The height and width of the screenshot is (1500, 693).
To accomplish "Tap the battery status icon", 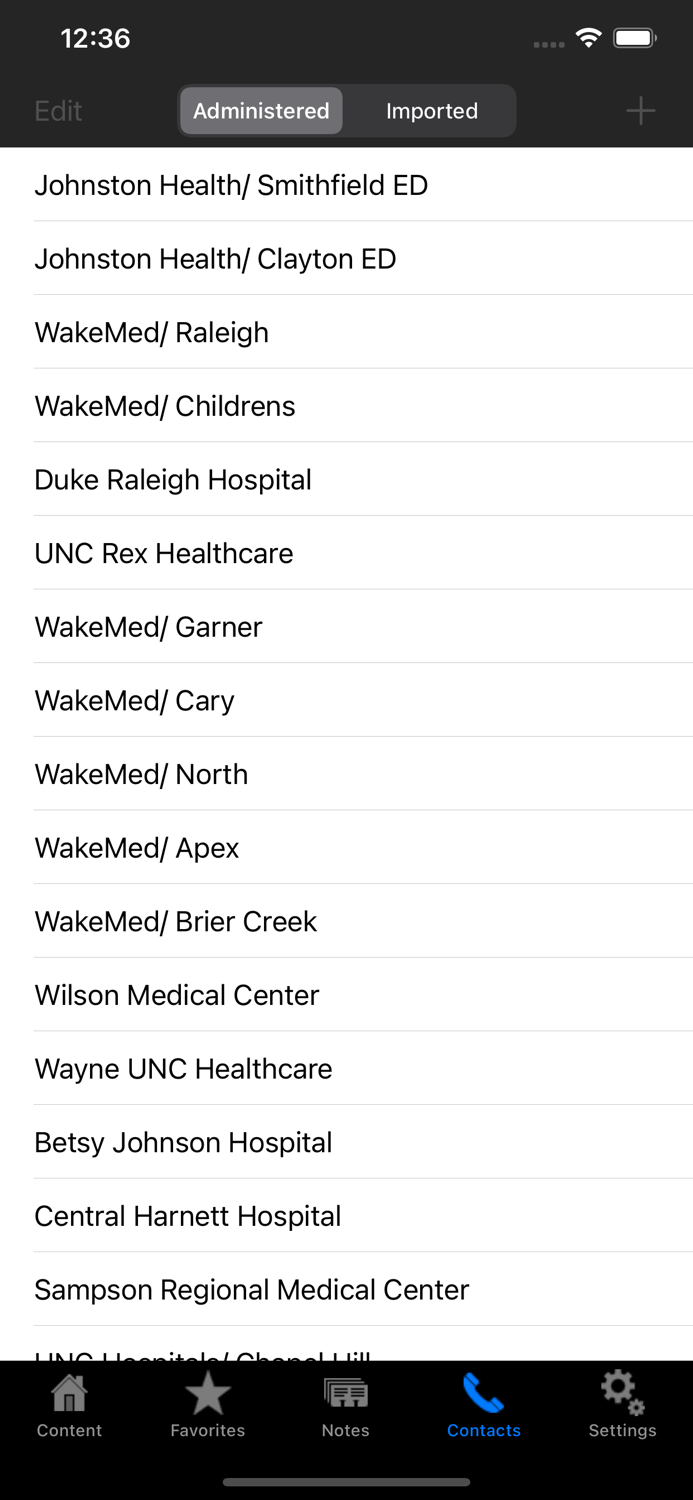I will click(x=634, y=37).
